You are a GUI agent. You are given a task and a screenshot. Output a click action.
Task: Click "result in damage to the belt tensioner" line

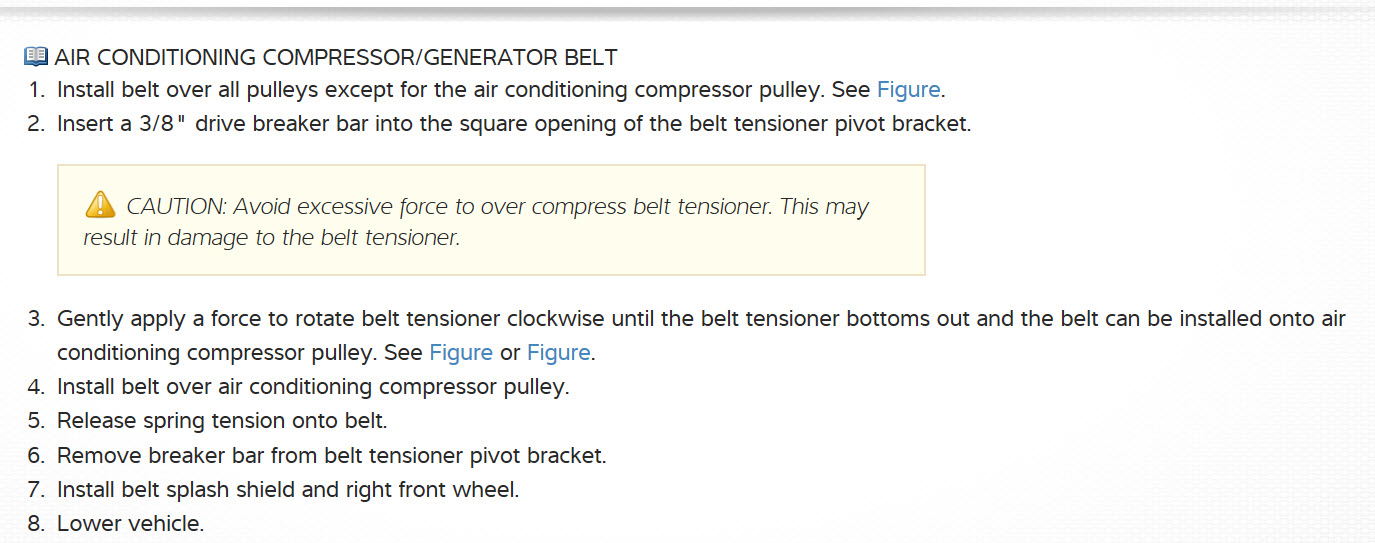coord(270,238)
